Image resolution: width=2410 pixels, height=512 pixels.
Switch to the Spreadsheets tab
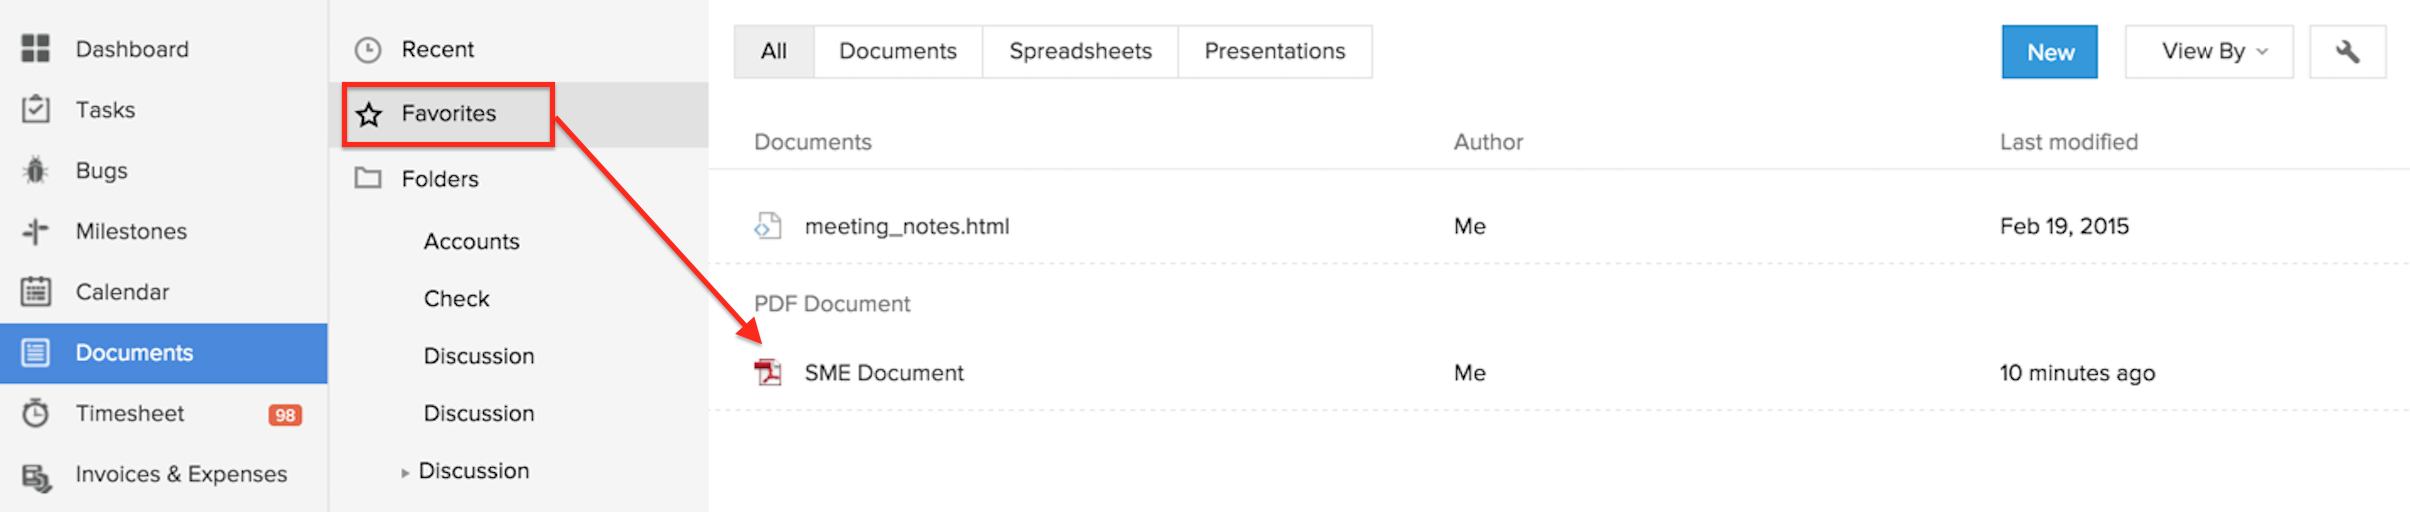pos(1080,51)
